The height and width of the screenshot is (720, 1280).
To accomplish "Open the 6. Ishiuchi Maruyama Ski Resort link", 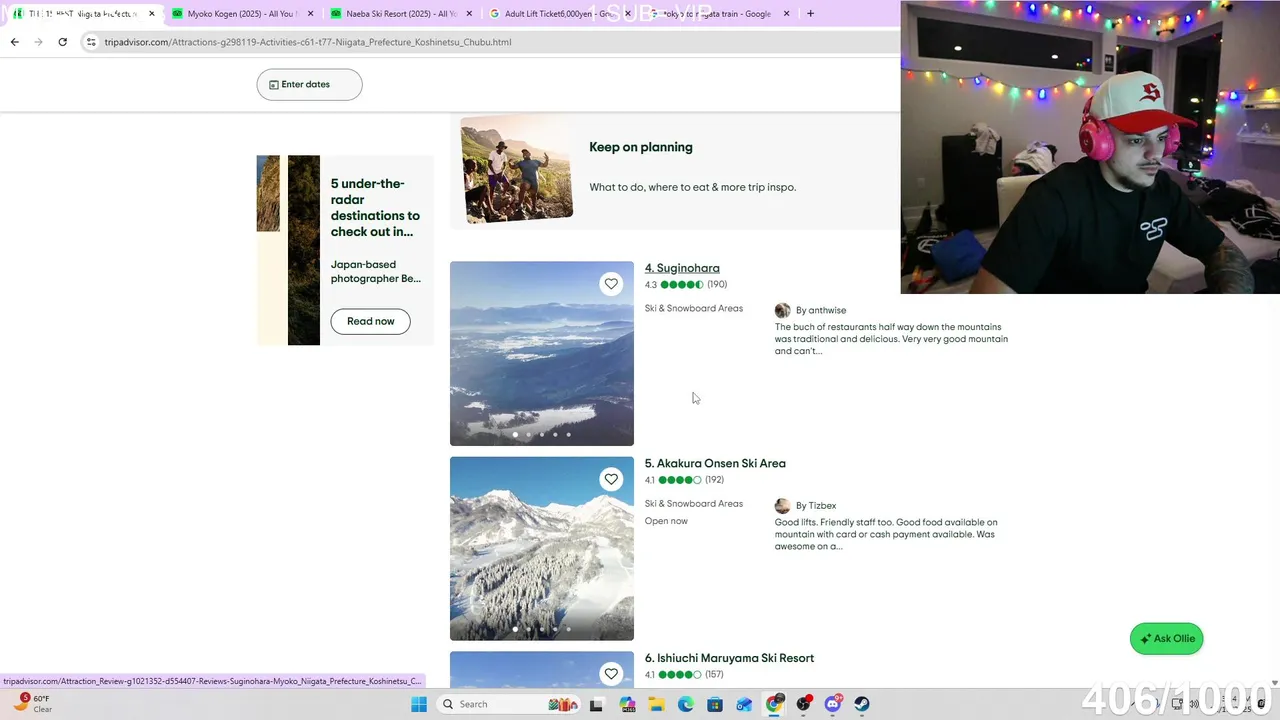I will pos(729,658).
